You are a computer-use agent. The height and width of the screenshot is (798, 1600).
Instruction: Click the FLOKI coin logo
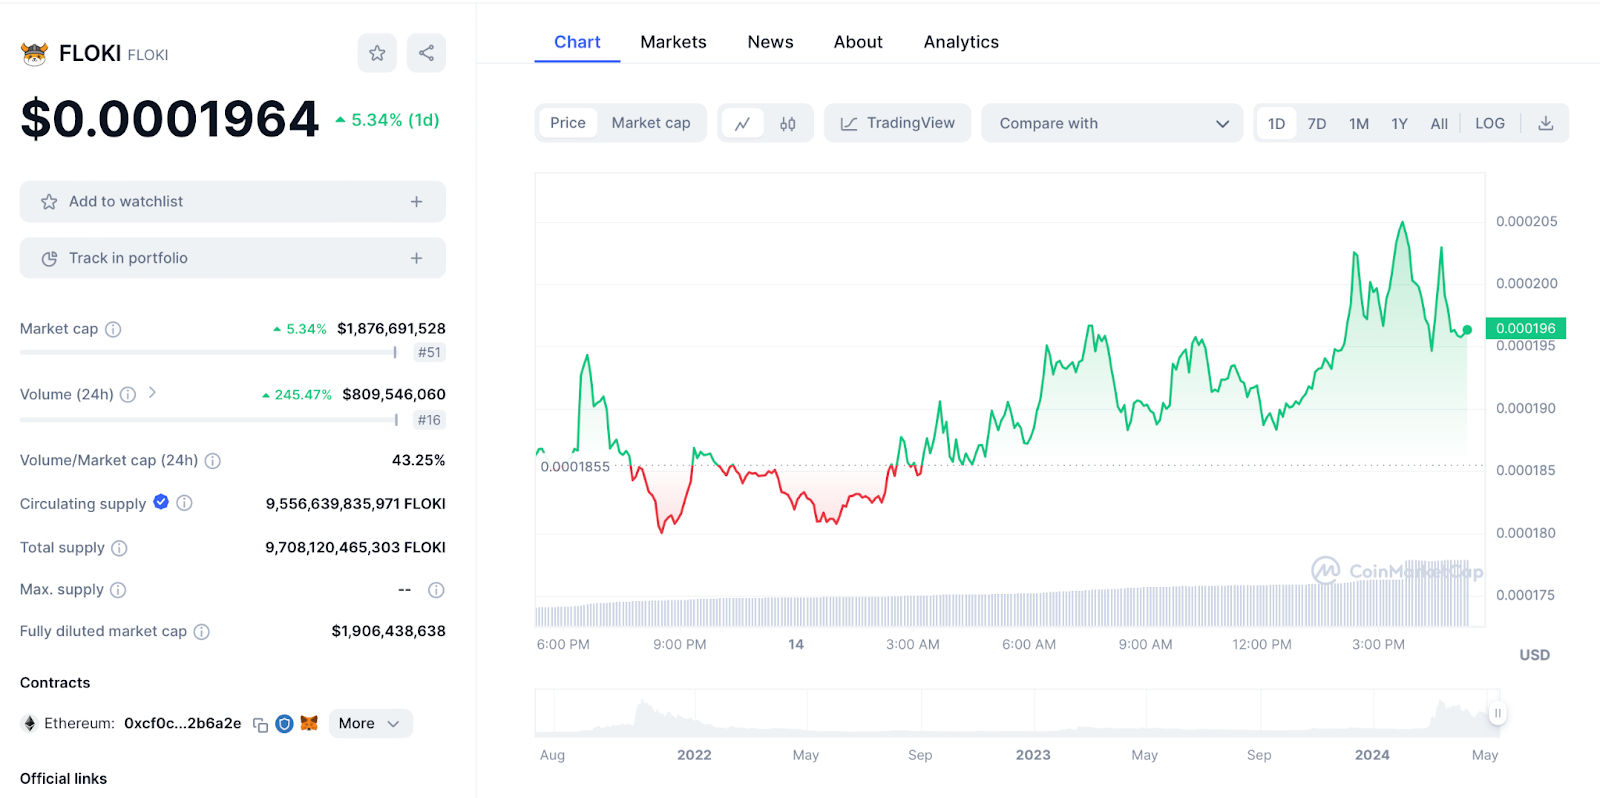(34, 54)
